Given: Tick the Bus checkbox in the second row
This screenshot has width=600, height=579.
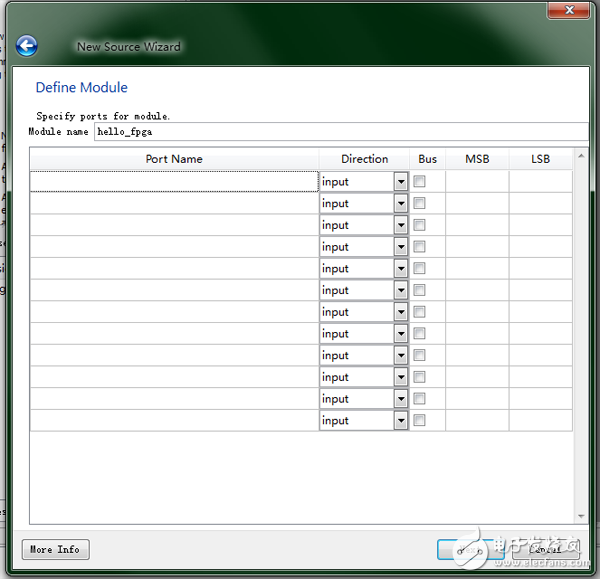Looking at the screenshot, I should [x=420, y=203].
